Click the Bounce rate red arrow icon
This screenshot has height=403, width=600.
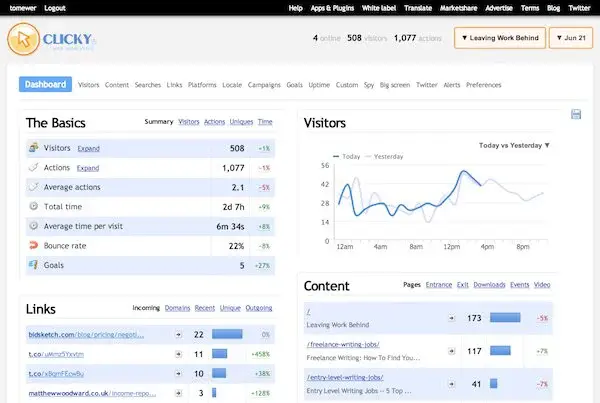click(34, 245)
